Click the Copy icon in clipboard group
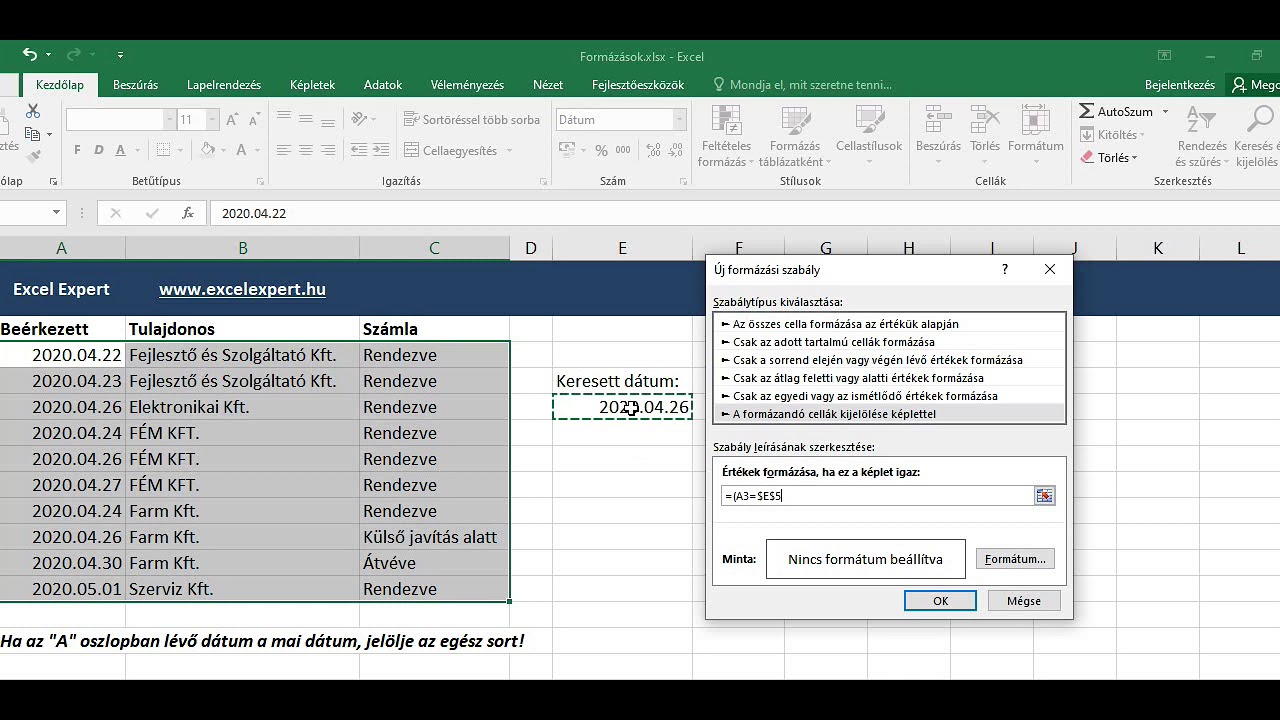This screenshot has height=720, width=1280. 33,134
